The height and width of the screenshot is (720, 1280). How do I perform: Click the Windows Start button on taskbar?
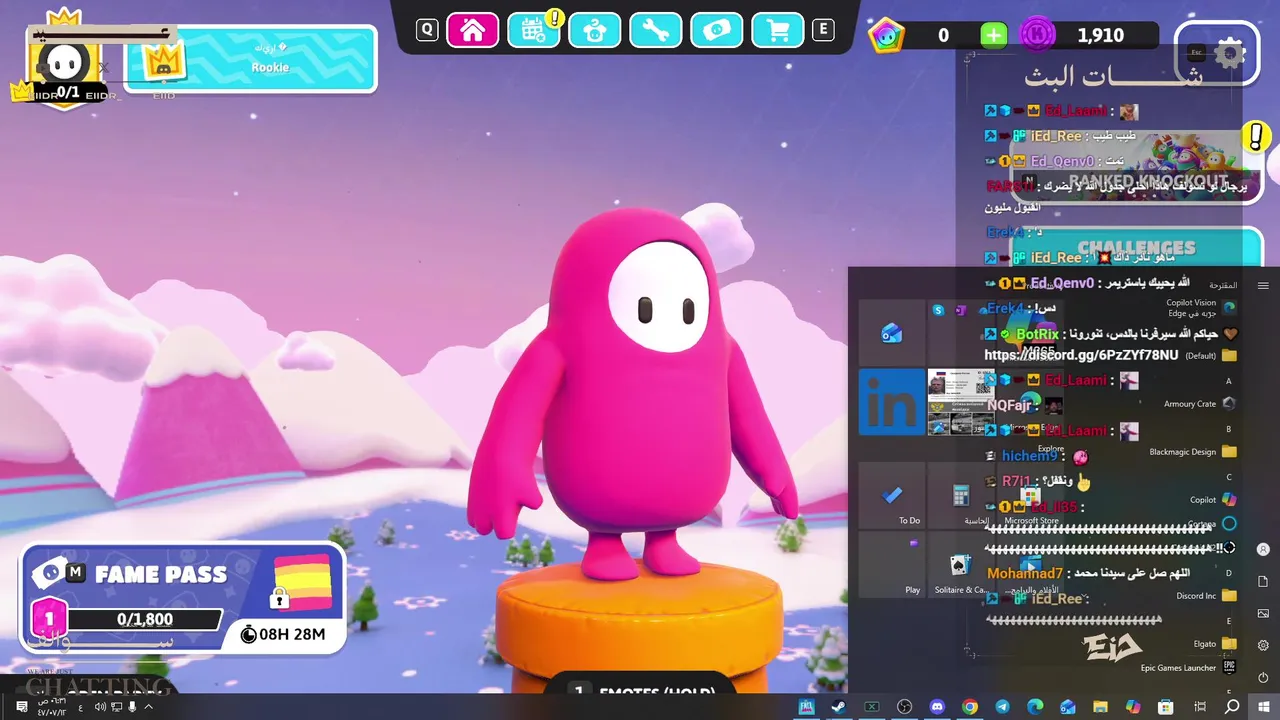1263,707
